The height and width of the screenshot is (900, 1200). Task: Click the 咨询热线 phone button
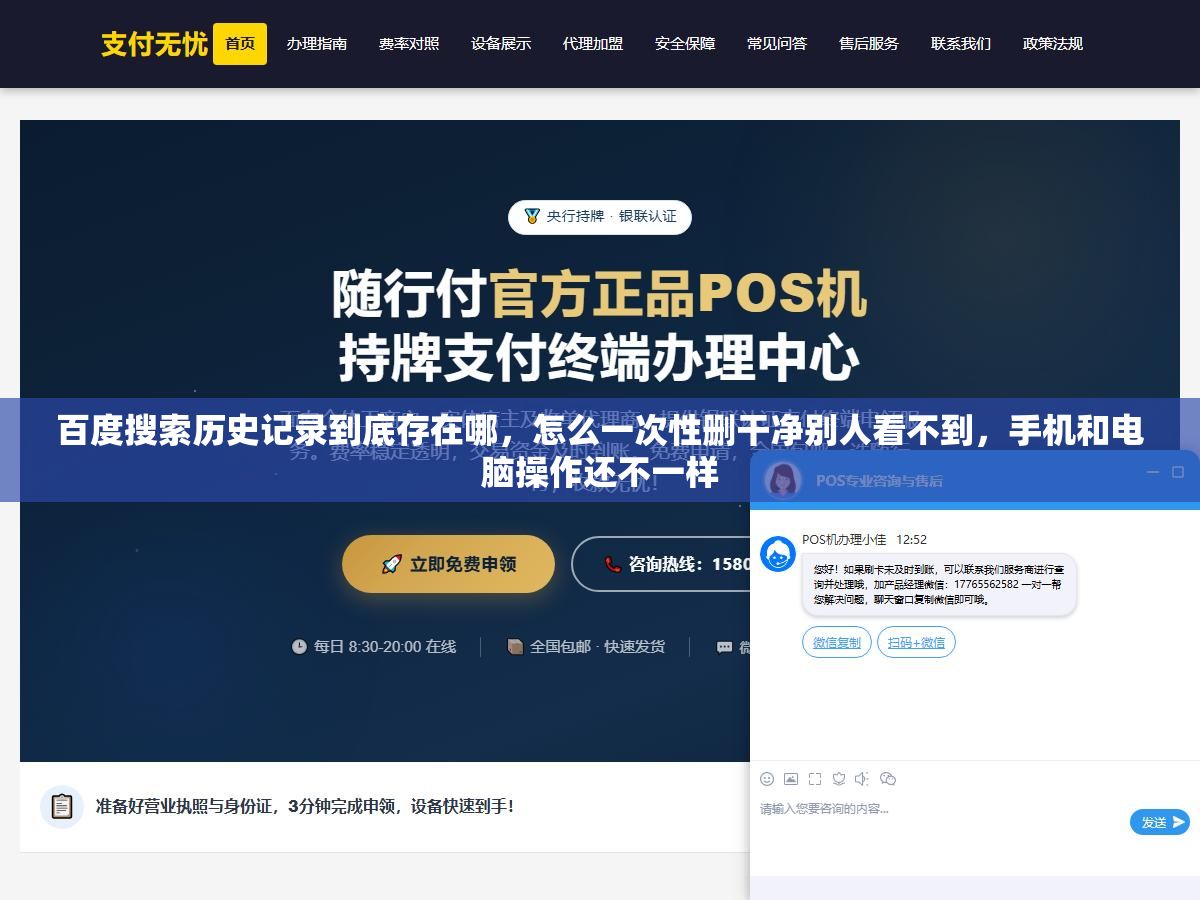[661, 564]
